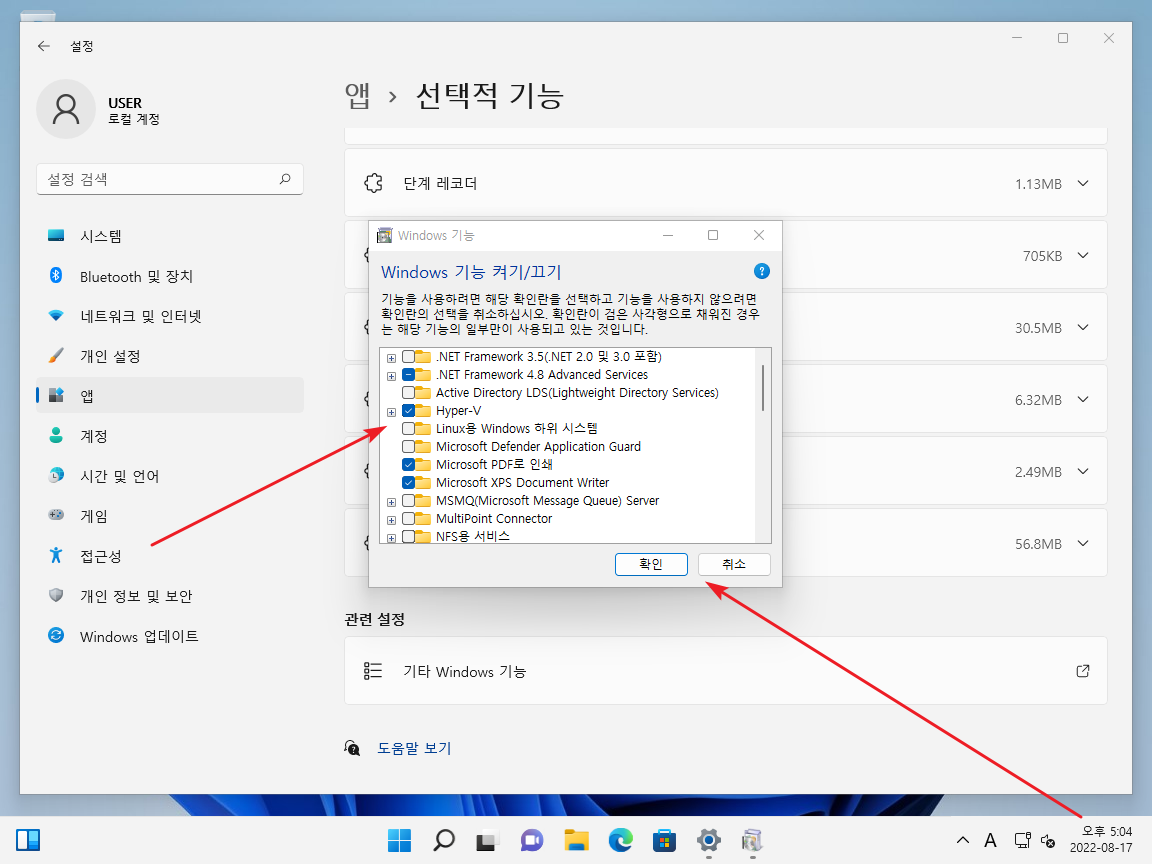Click external-link icon on 기타 Windows 기능
The height and width of the screenshot is (864, 1152).
click(1083, 671)
